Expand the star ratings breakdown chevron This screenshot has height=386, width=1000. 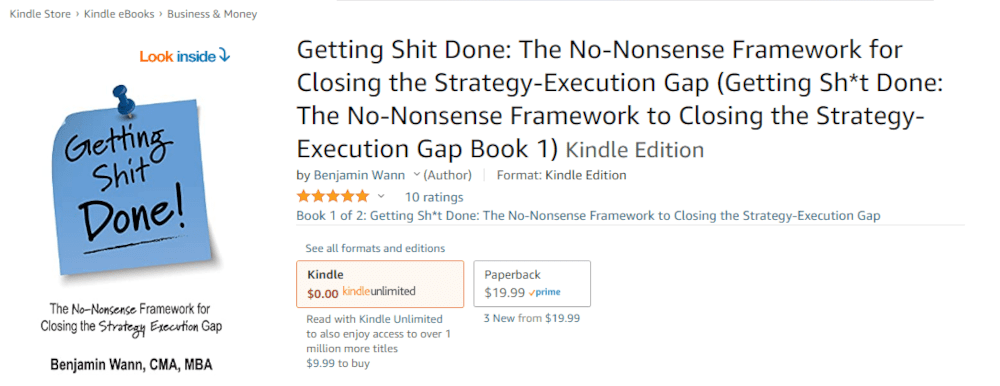pyautogui.click(x=381, y=197)
